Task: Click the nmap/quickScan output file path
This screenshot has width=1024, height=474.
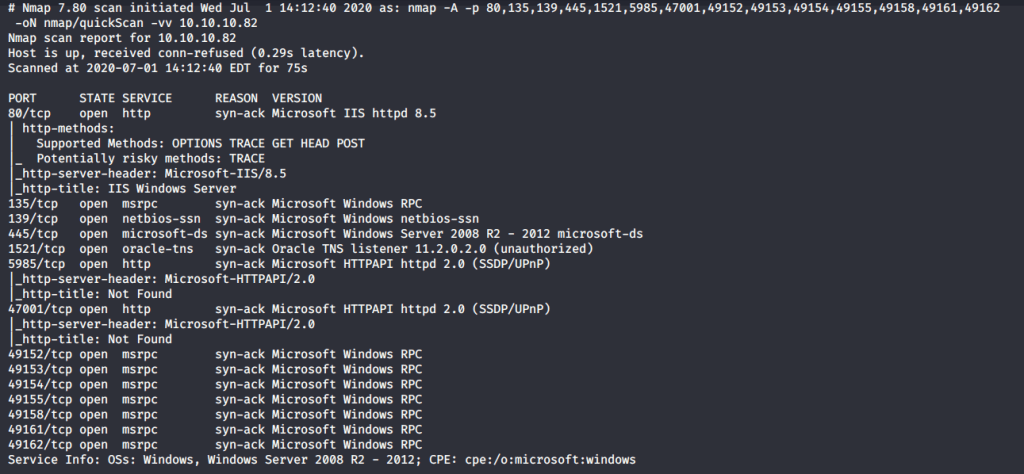Action: [x=93, y=23]
